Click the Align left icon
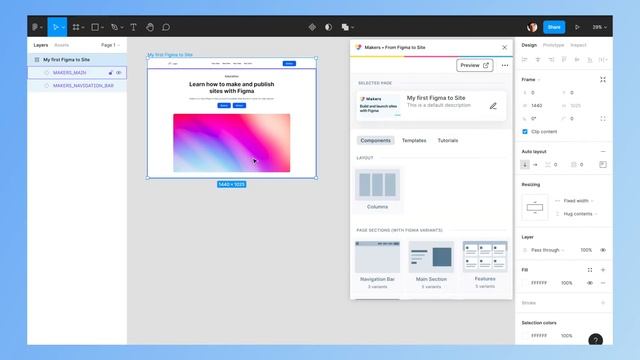This screenshot has height=360, width=640. (x=525, y=60)
